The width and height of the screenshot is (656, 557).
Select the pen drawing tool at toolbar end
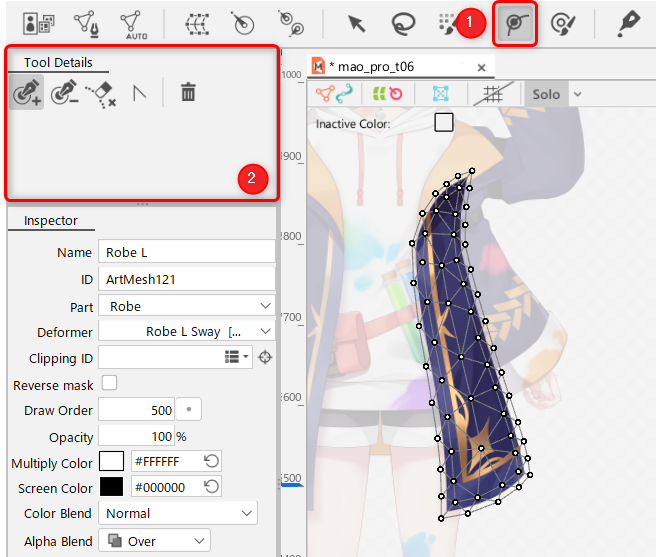coord(628,23)
